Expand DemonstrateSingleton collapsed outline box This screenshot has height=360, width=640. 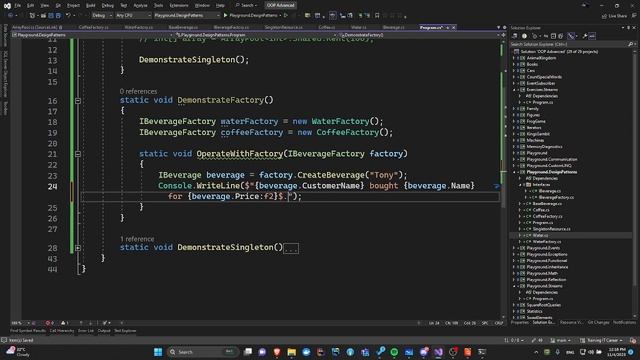pos(78,248)
